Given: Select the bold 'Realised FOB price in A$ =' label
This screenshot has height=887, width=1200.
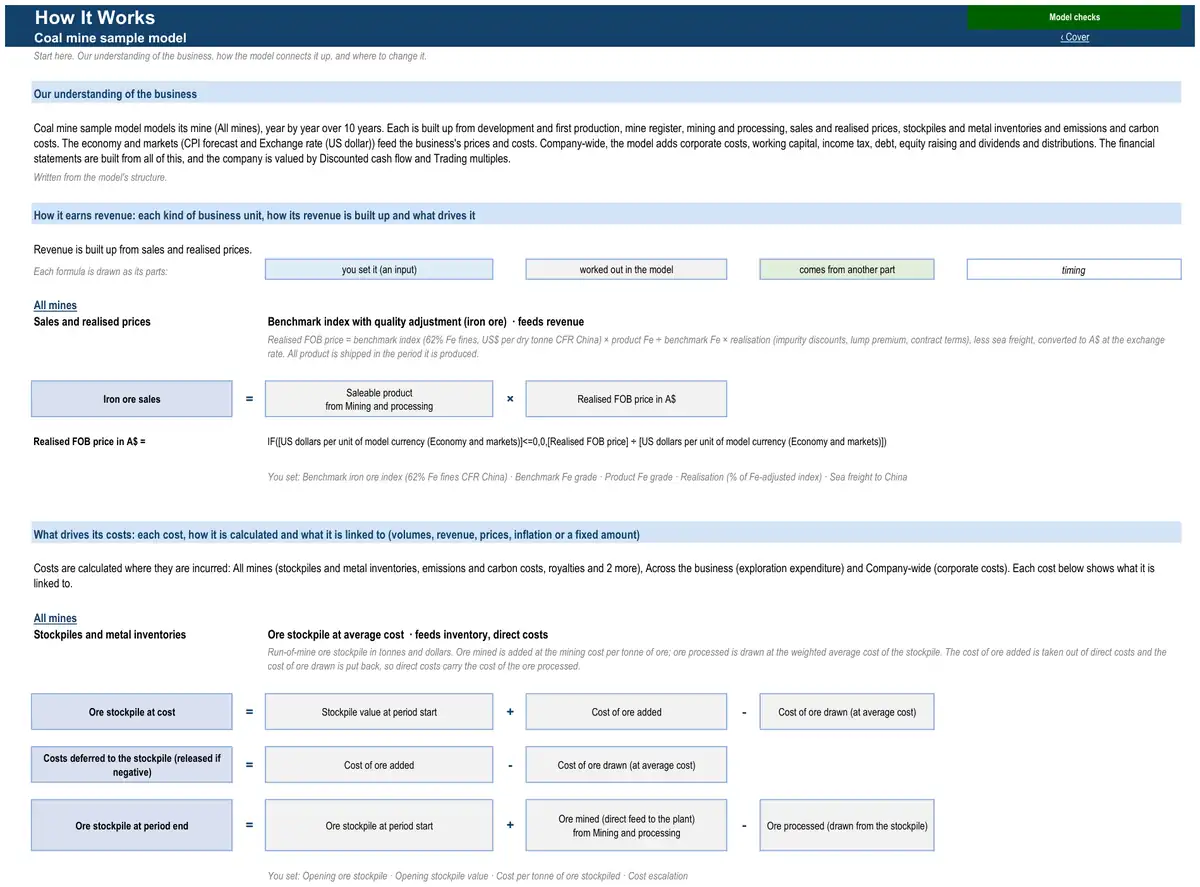Looking at the screenshot, I should pos(90,441).
